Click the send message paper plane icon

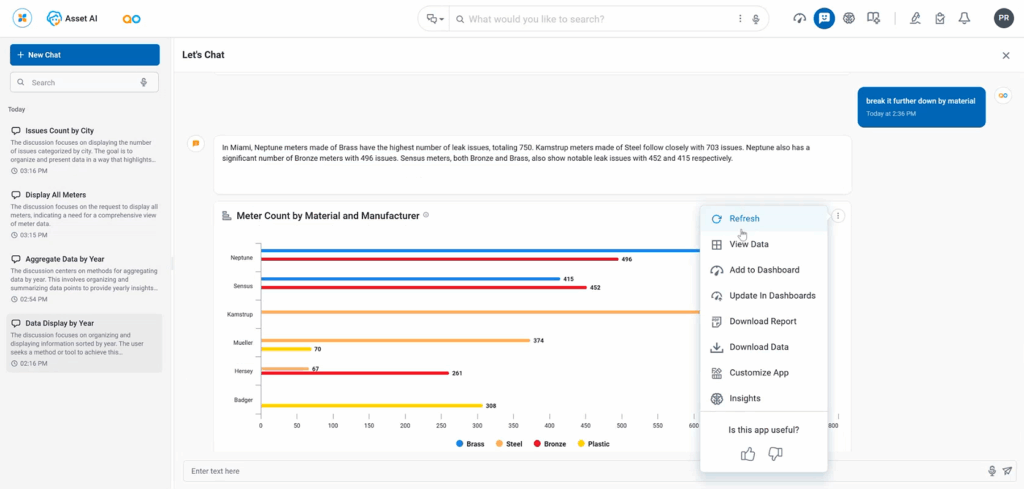pos(1007,471)
